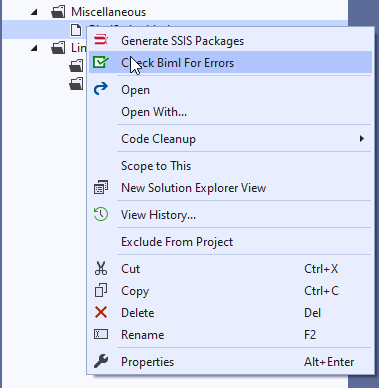Choose Open With... from context menu

(230, 112)
